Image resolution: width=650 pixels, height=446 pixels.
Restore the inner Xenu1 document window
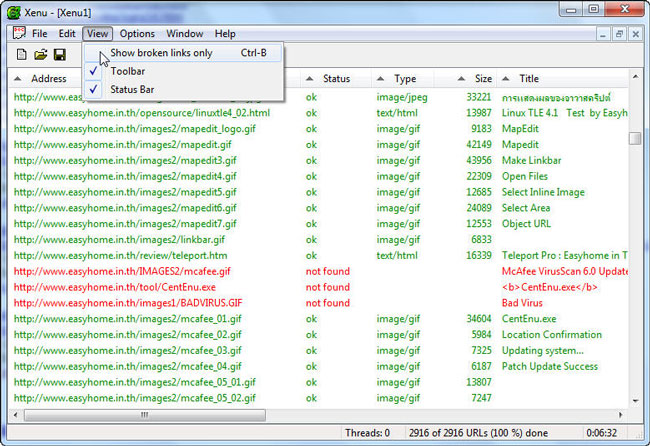(x=620, y=34)
